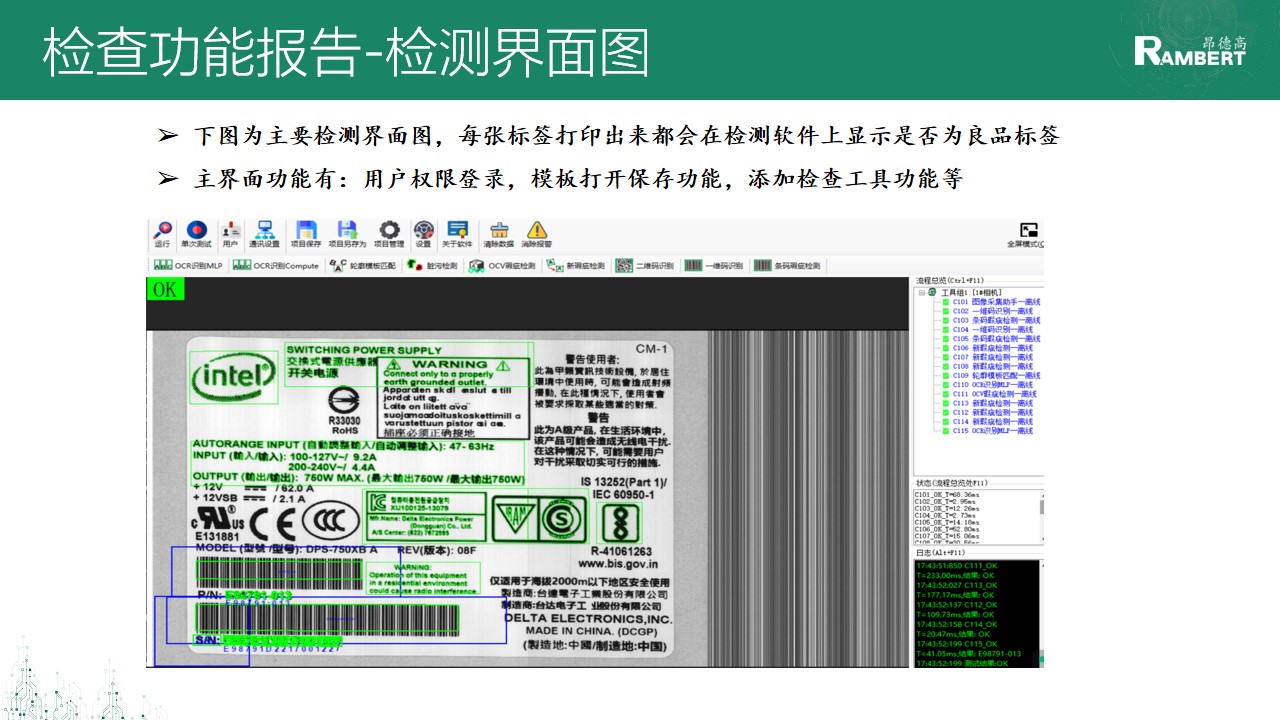Open 通讯设置 communication settings
The image size is (1280, 720).
coord(264,235)
